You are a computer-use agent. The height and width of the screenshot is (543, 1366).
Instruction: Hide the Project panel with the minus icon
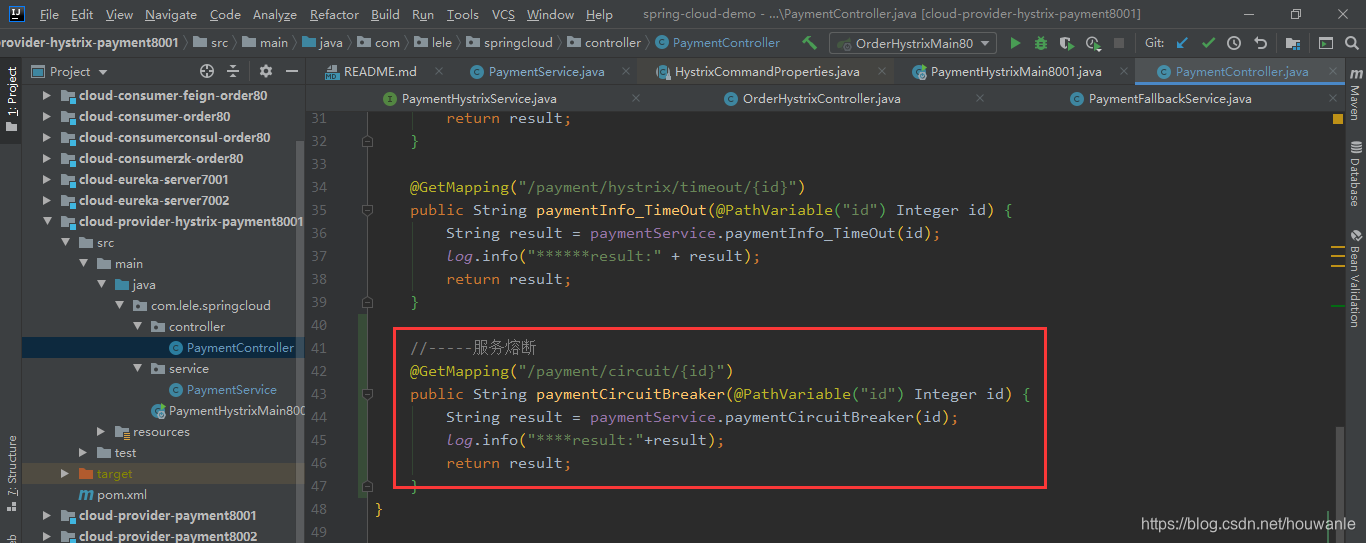[x=290, y=71]
